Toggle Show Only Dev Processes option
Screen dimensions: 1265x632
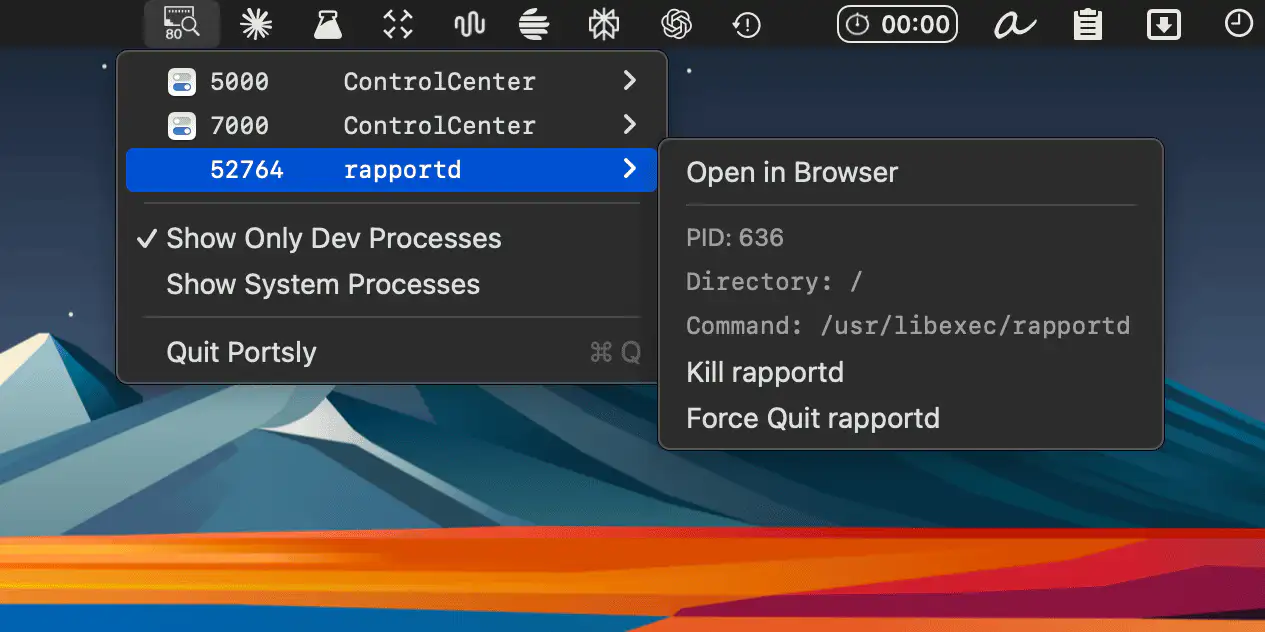[333, 239]
